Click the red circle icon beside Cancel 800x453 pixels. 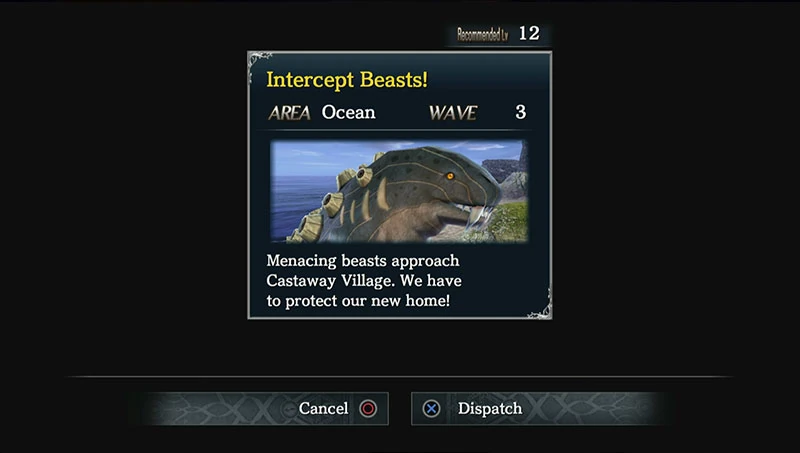click(x=368, y=409)
